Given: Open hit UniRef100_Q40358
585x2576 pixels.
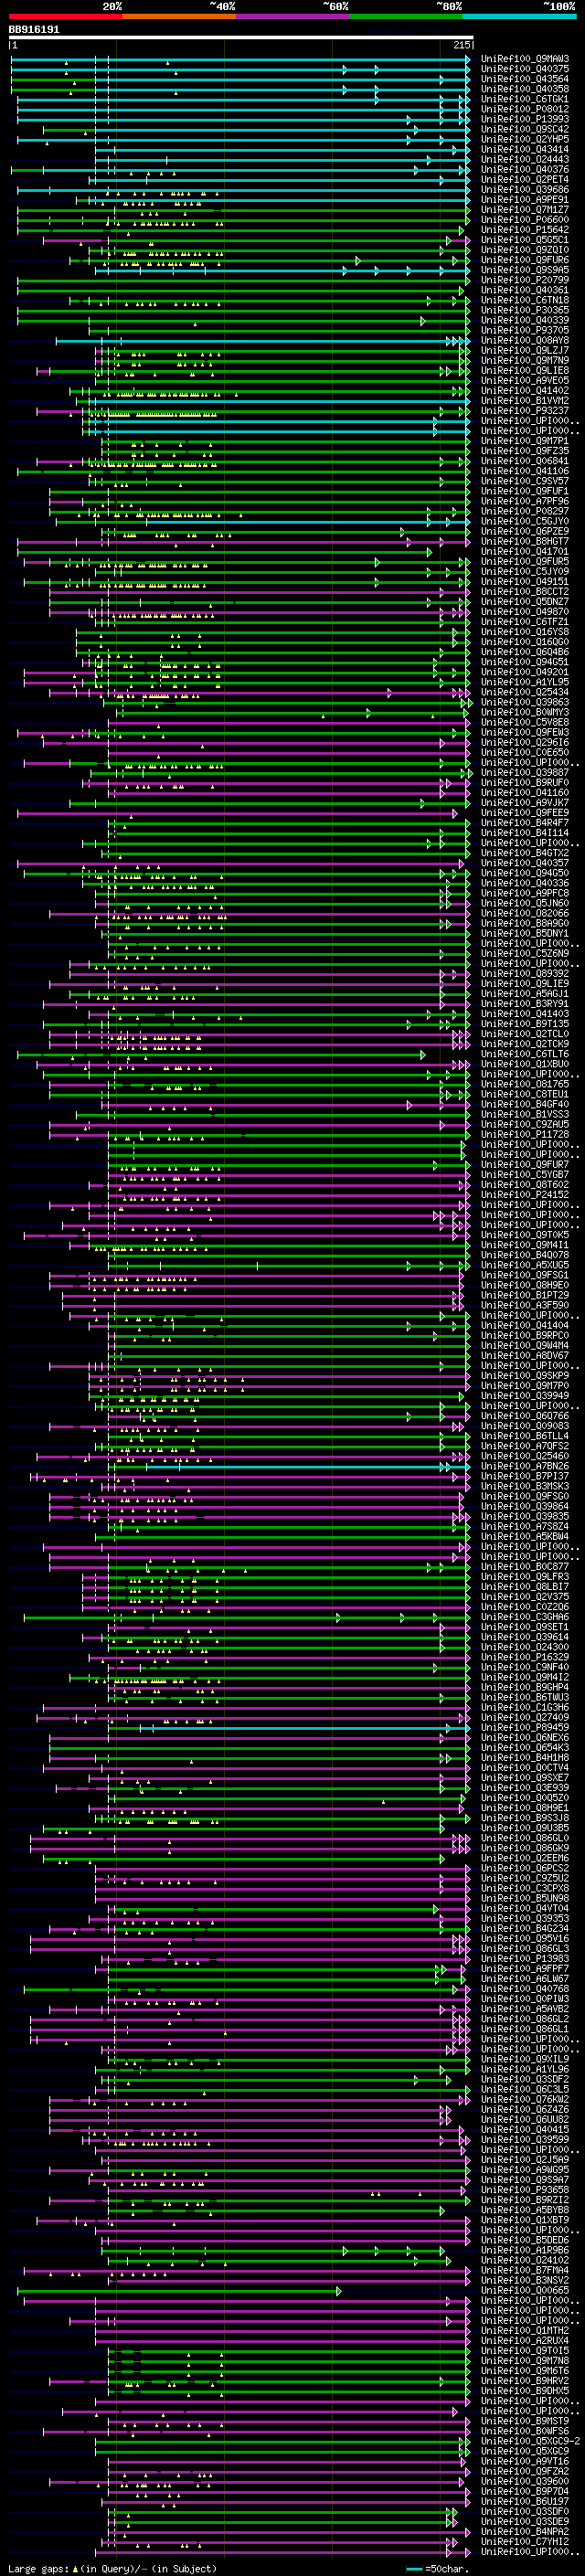Looking at the screenshot, I should [x=525, y=89].
